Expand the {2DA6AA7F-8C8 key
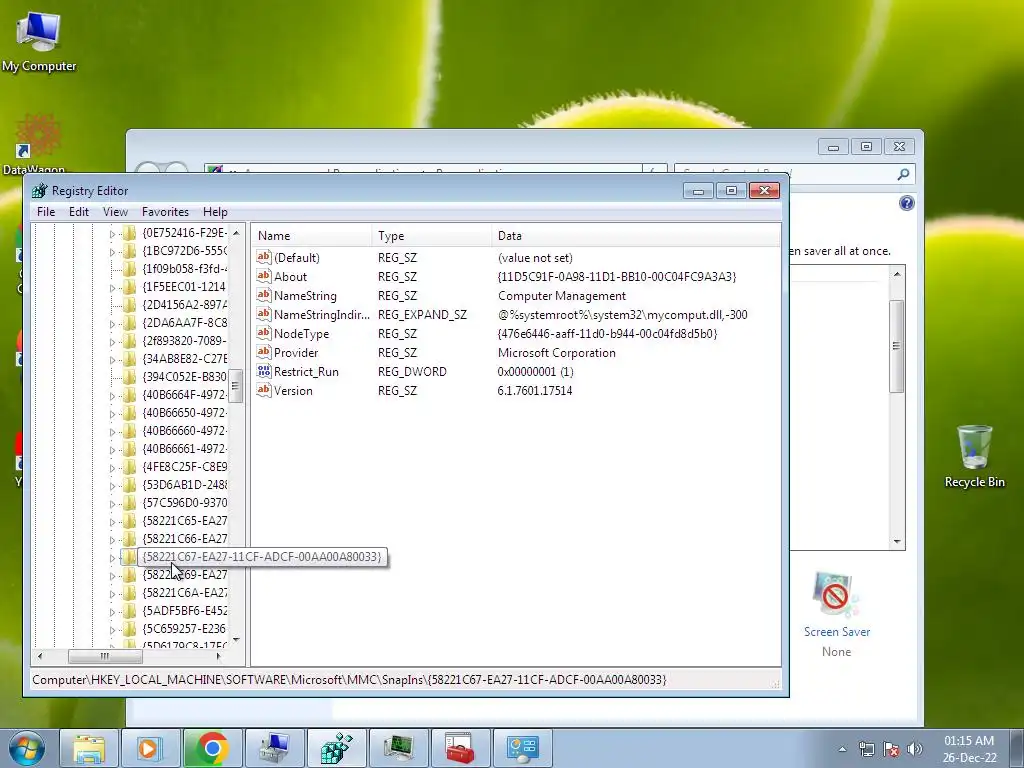 [x=112, y=323]
